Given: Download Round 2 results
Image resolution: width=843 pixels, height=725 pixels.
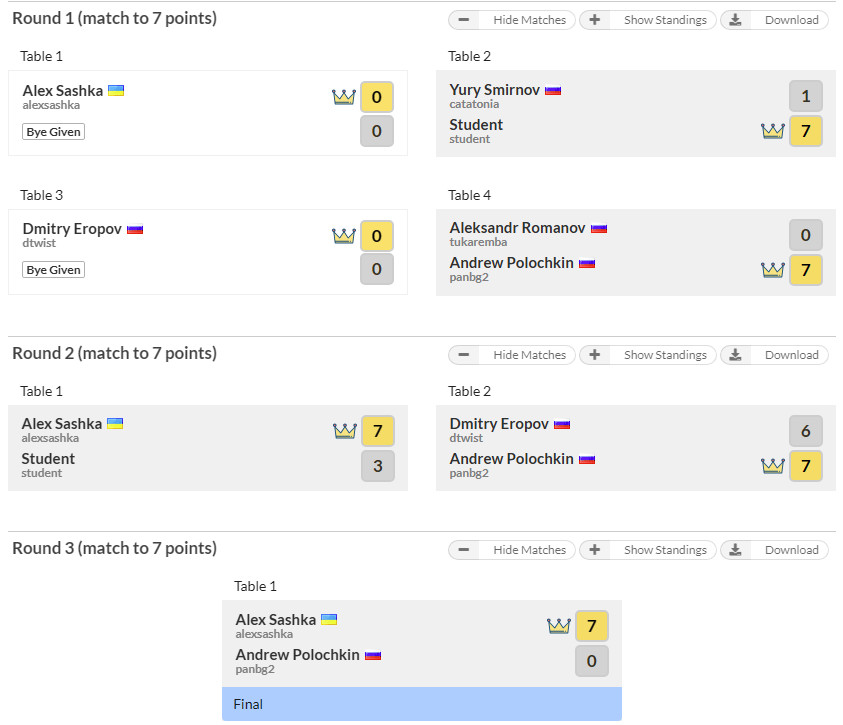Looking at the screenshot, I should [774, 355].
